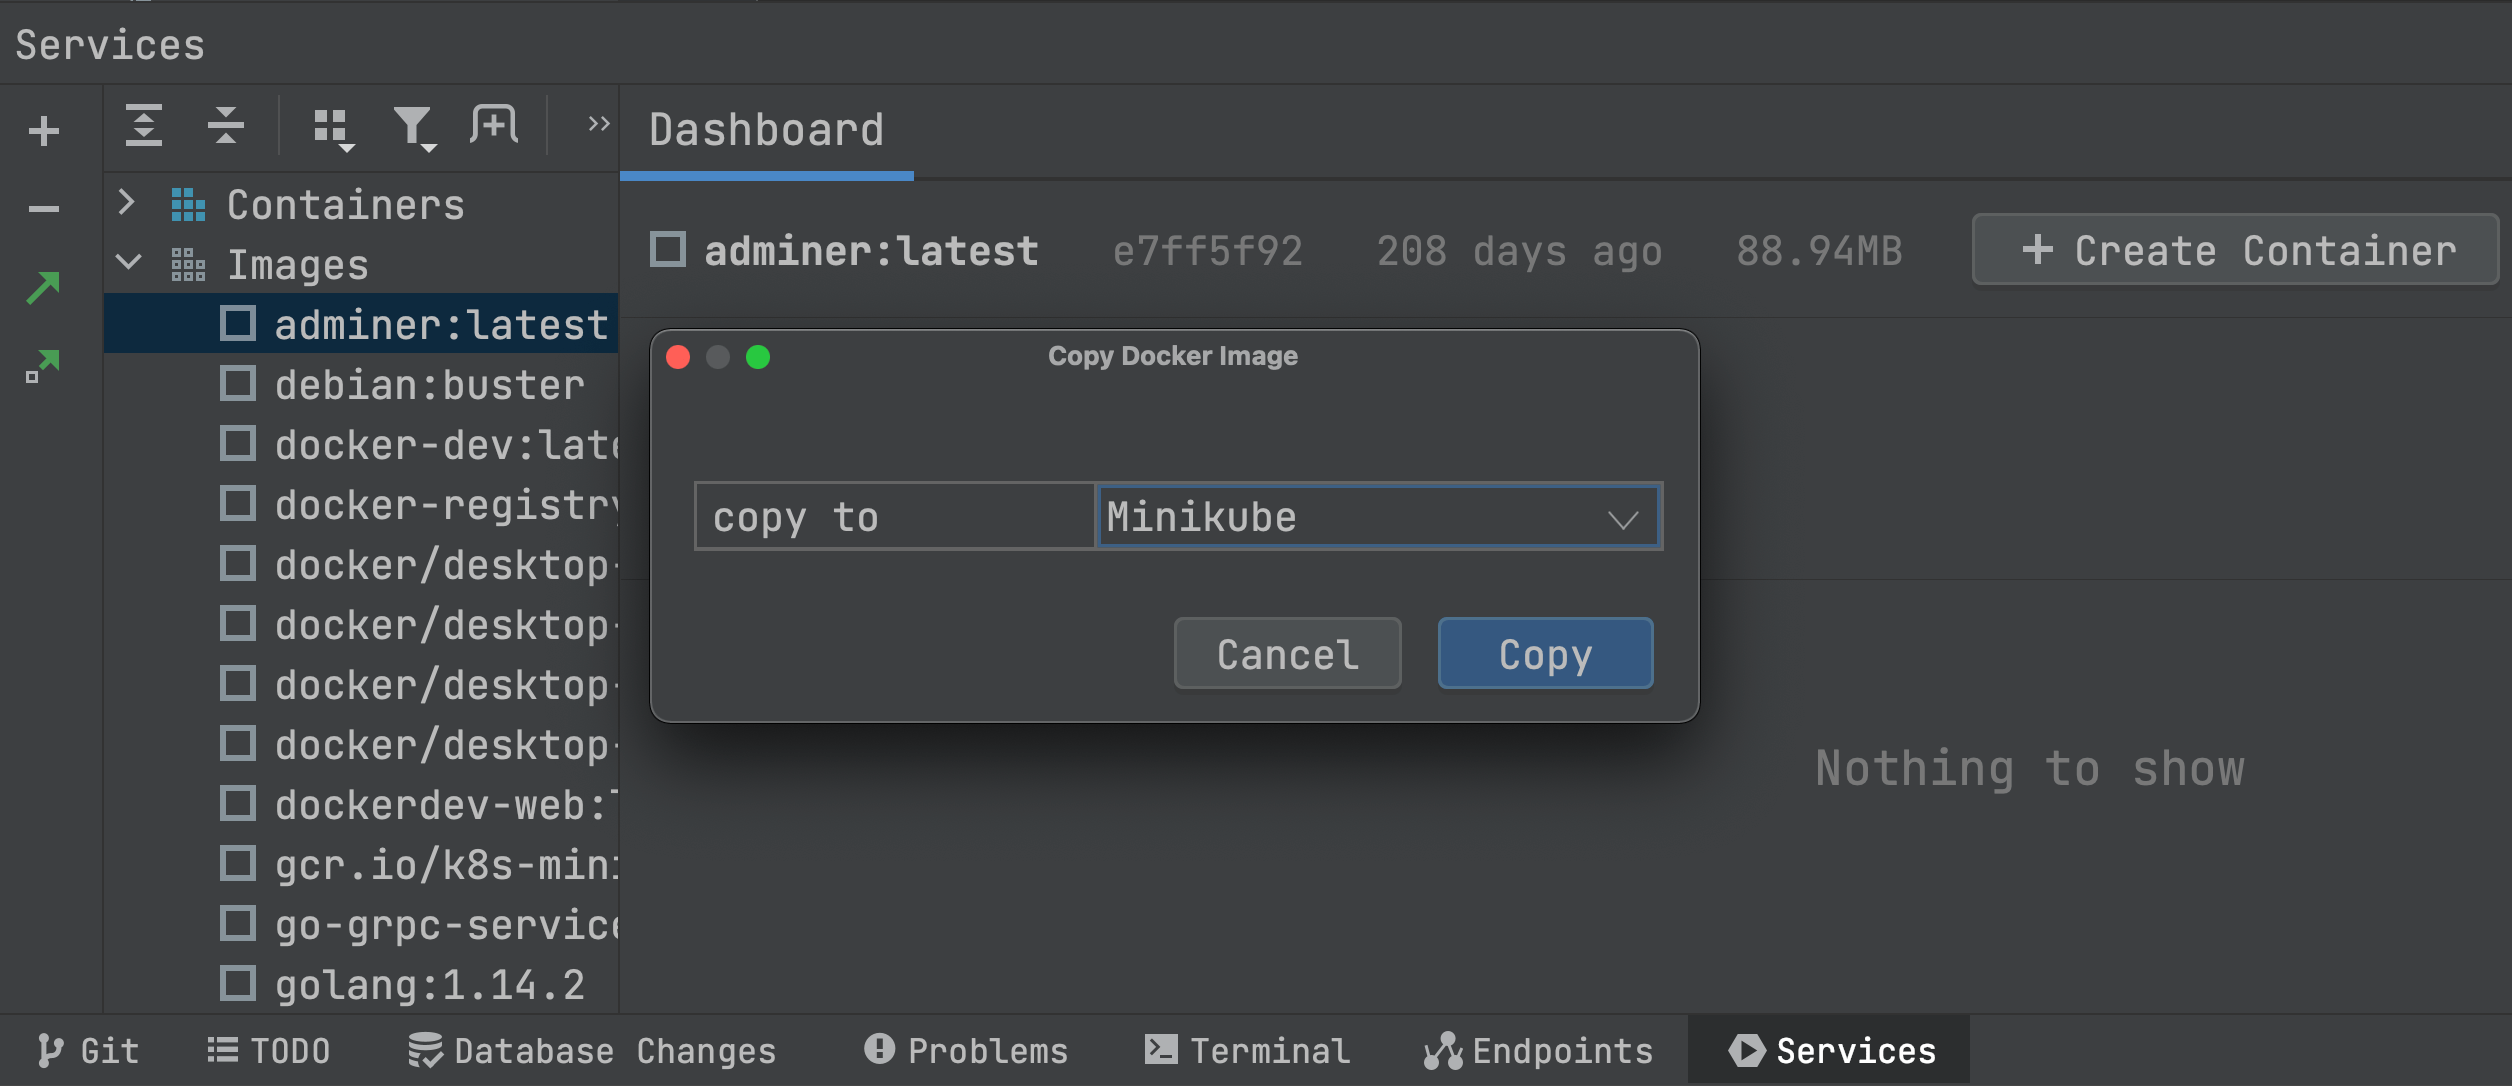Image resolution: width=2512 pixels, height=1086 pixels.
Task: Check the golang:1.14.2 image checkbox
Action: (x=238, y=984)
